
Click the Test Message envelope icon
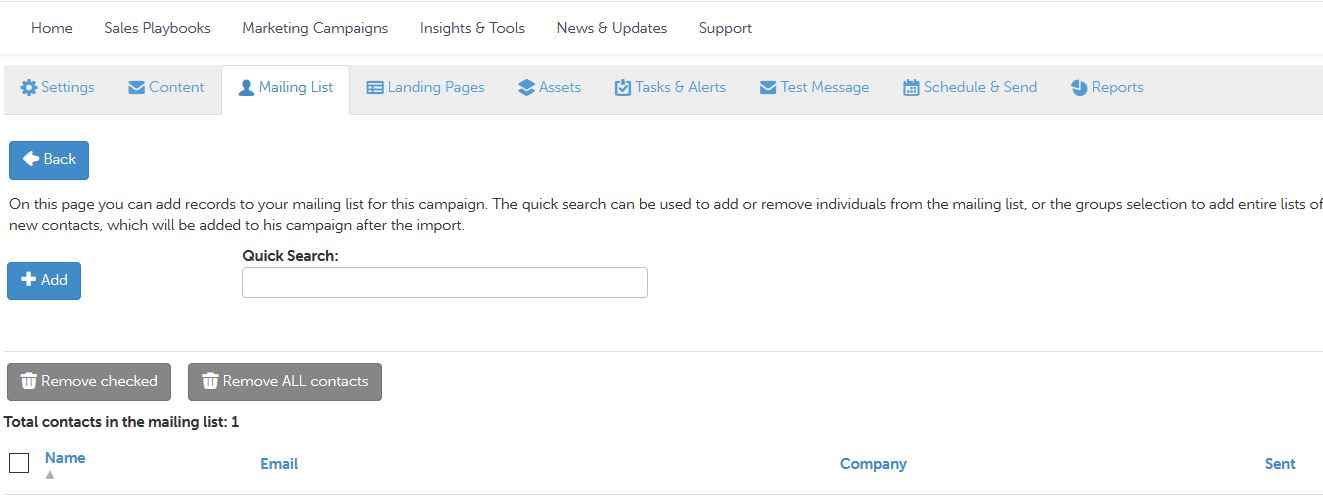click(x=768, y=88)
